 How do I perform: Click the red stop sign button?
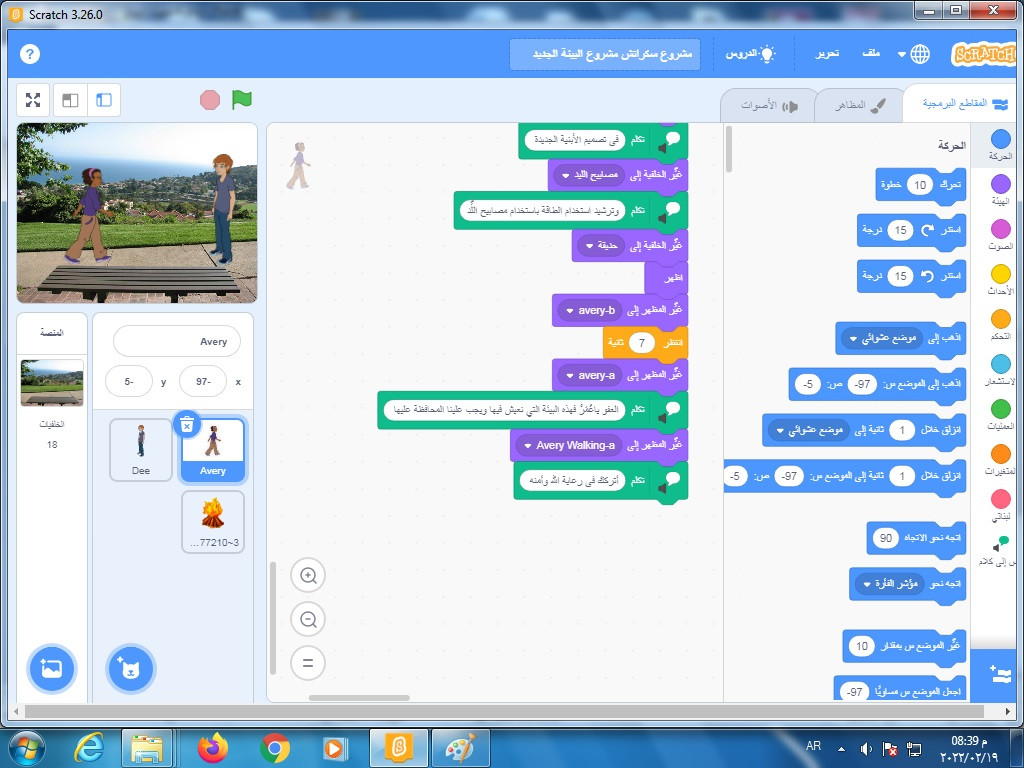tap(210, 100)
